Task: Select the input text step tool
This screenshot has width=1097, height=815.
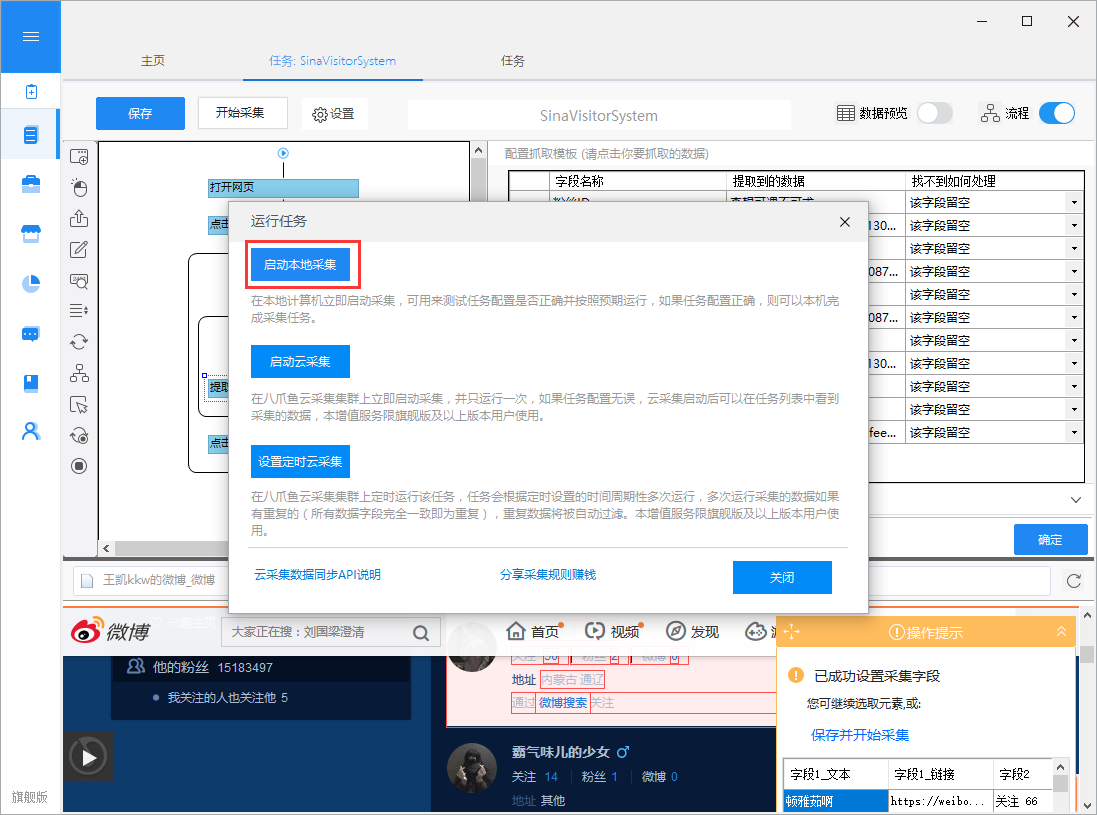Action: 79,250
